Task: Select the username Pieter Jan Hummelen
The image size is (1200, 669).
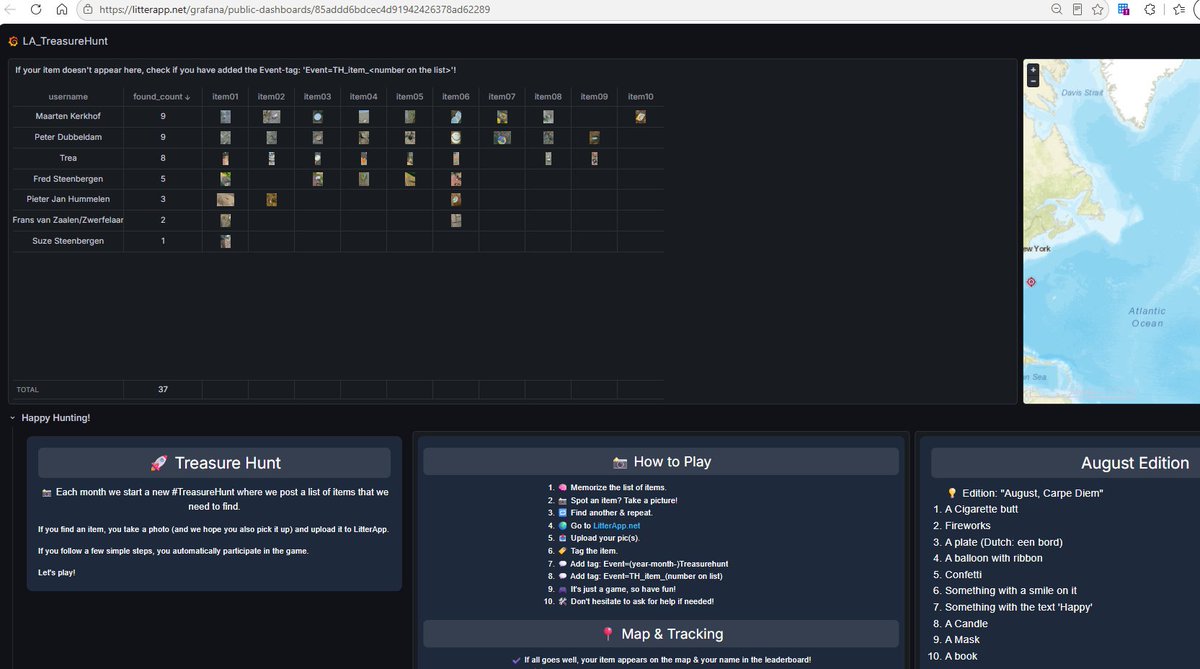Action: 68,199
